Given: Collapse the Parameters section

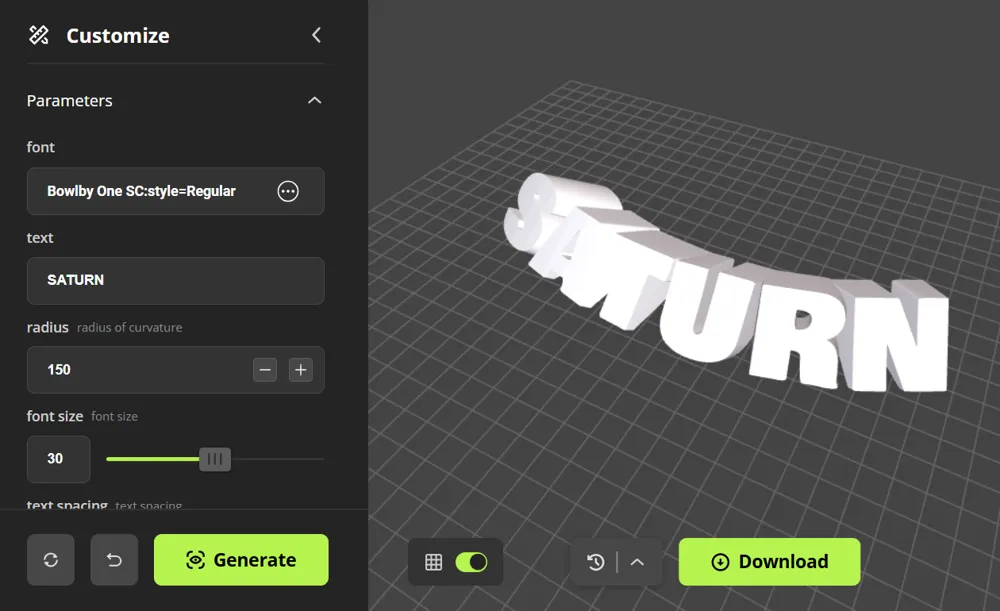Looking at the screenshot, I should point(314,100).
